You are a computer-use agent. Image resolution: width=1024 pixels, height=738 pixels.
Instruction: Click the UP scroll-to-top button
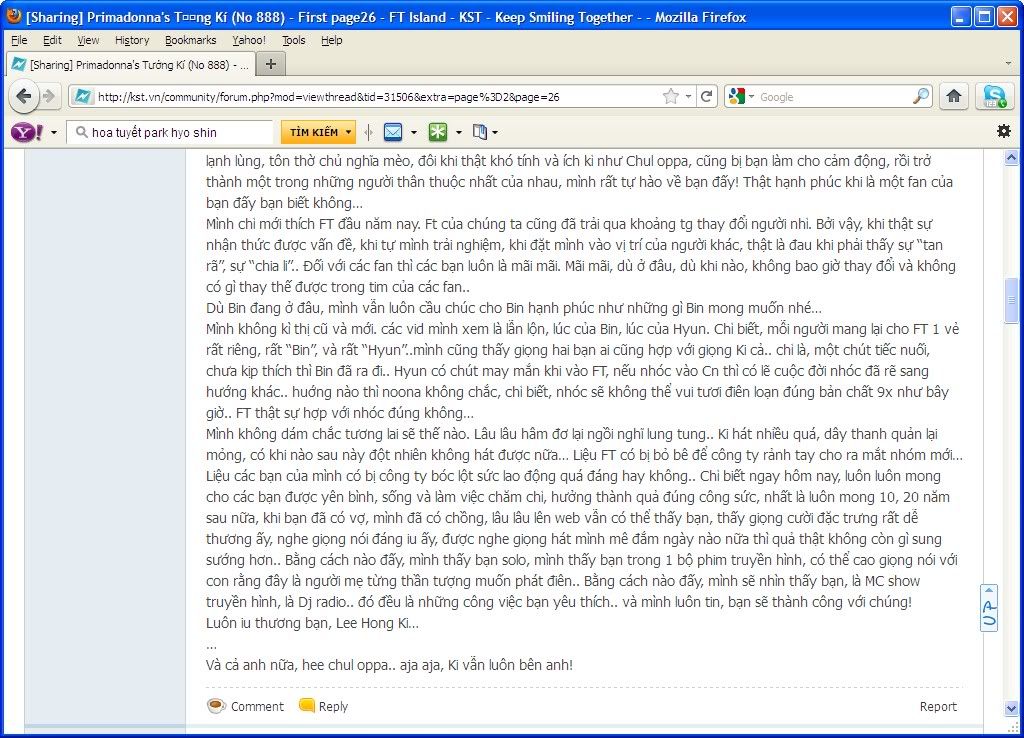tap(989, 608)
